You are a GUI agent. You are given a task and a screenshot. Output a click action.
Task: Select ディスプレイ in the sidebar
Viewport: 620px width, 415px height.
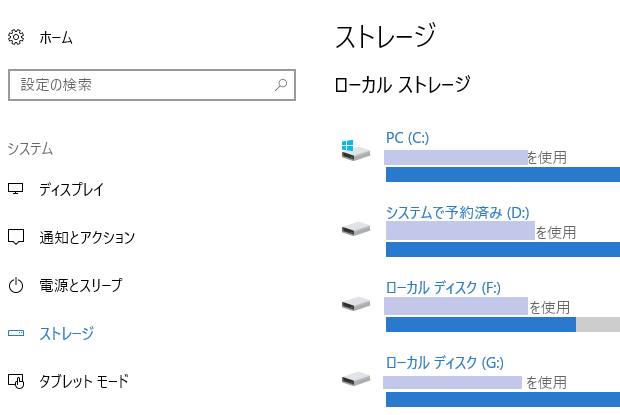[71, 189]
